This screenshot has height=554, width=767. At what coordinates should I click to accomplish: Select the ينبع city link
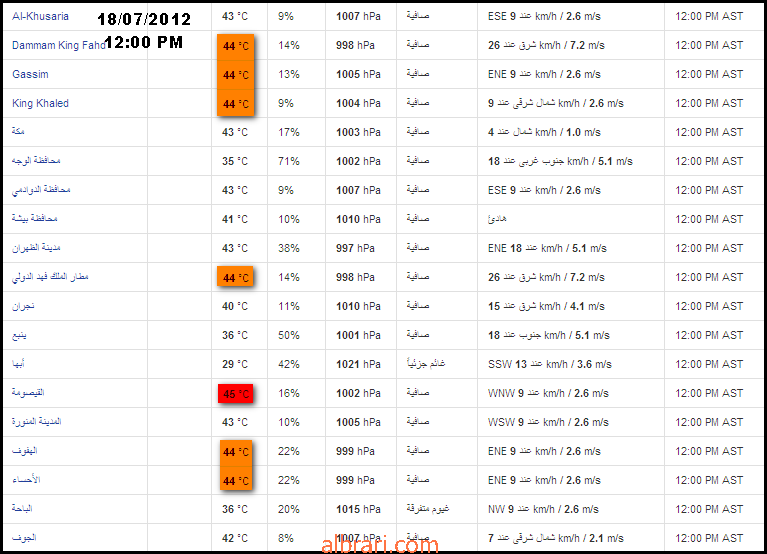tap(19, 335)
